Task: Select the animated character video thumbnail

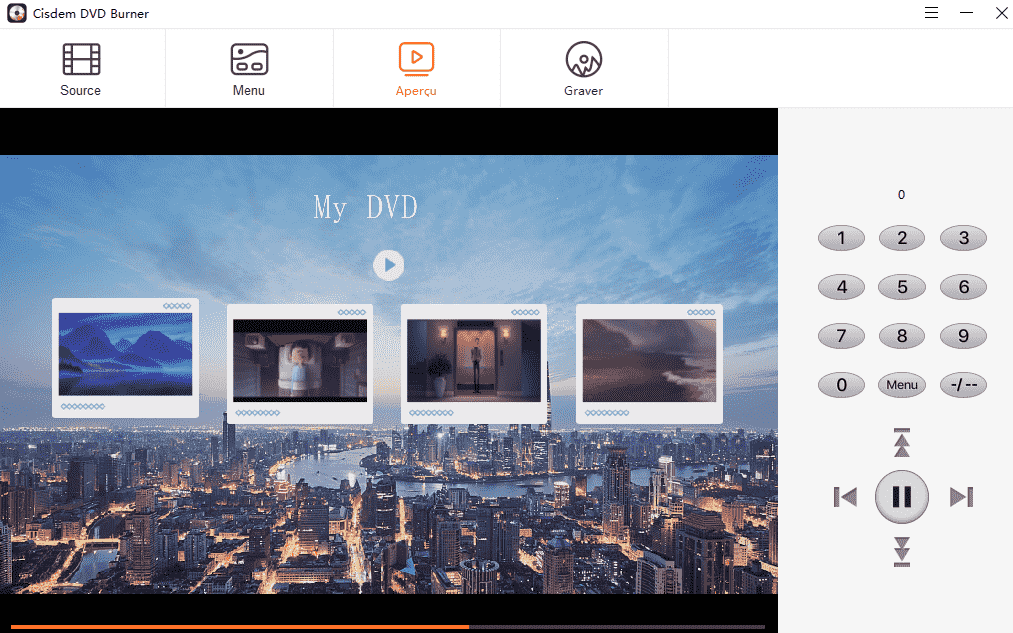Action: pos(300,360)
